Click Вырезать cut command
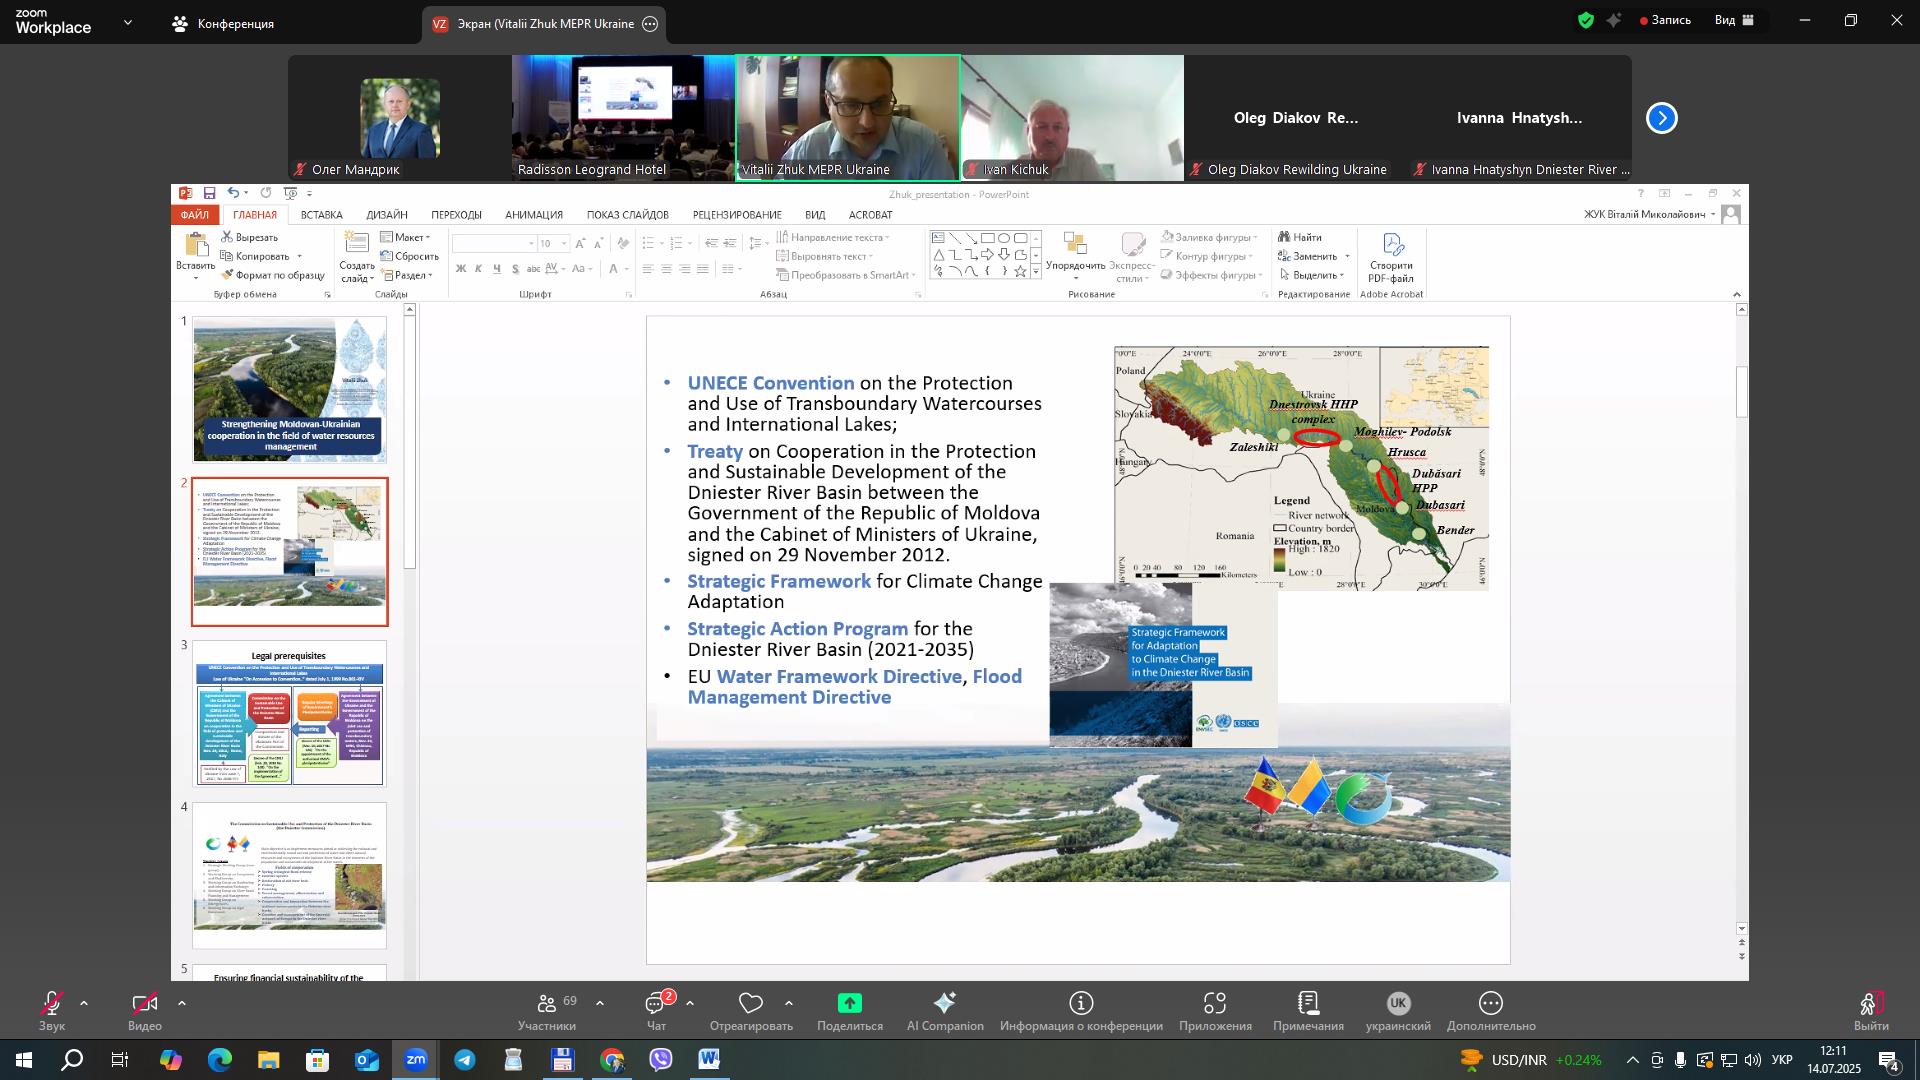The image size is (1920, 1080). [249, 237]
